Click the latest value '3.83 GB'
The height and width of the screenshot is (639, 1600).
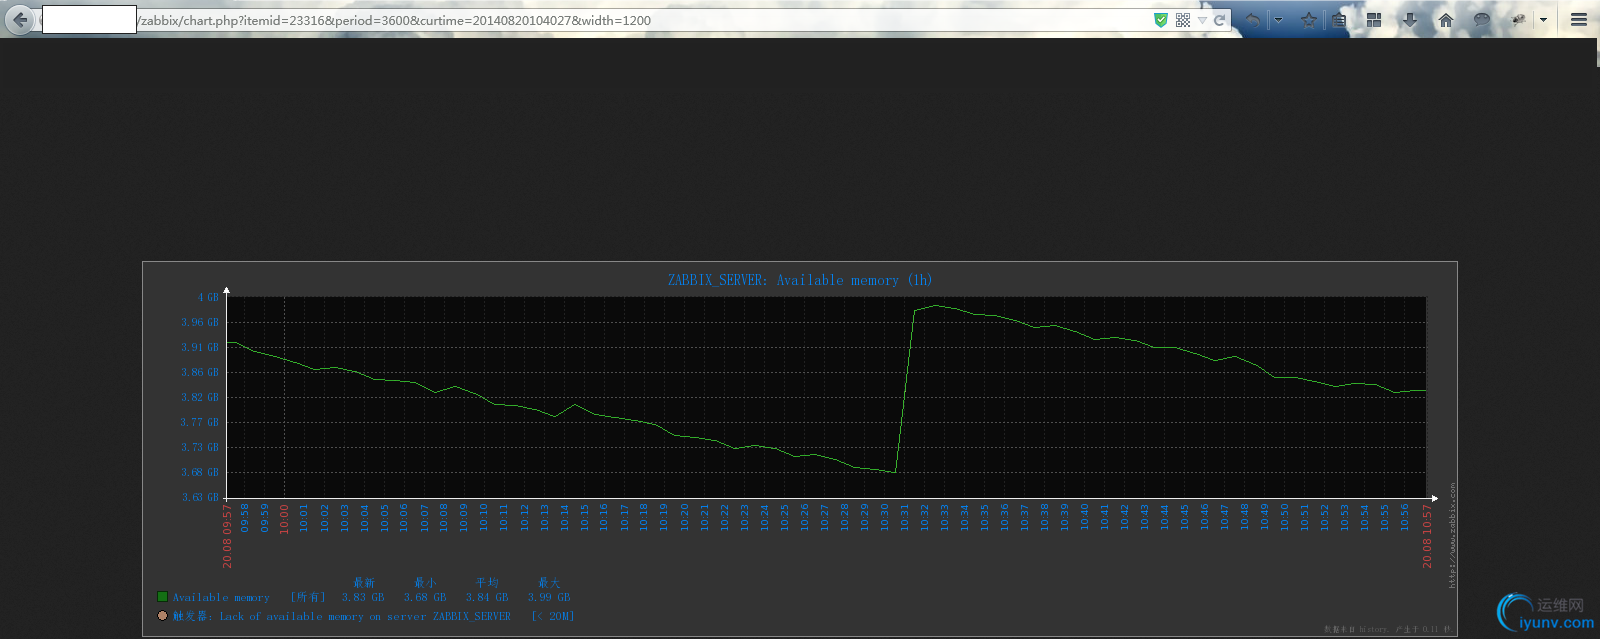point(363,598)
